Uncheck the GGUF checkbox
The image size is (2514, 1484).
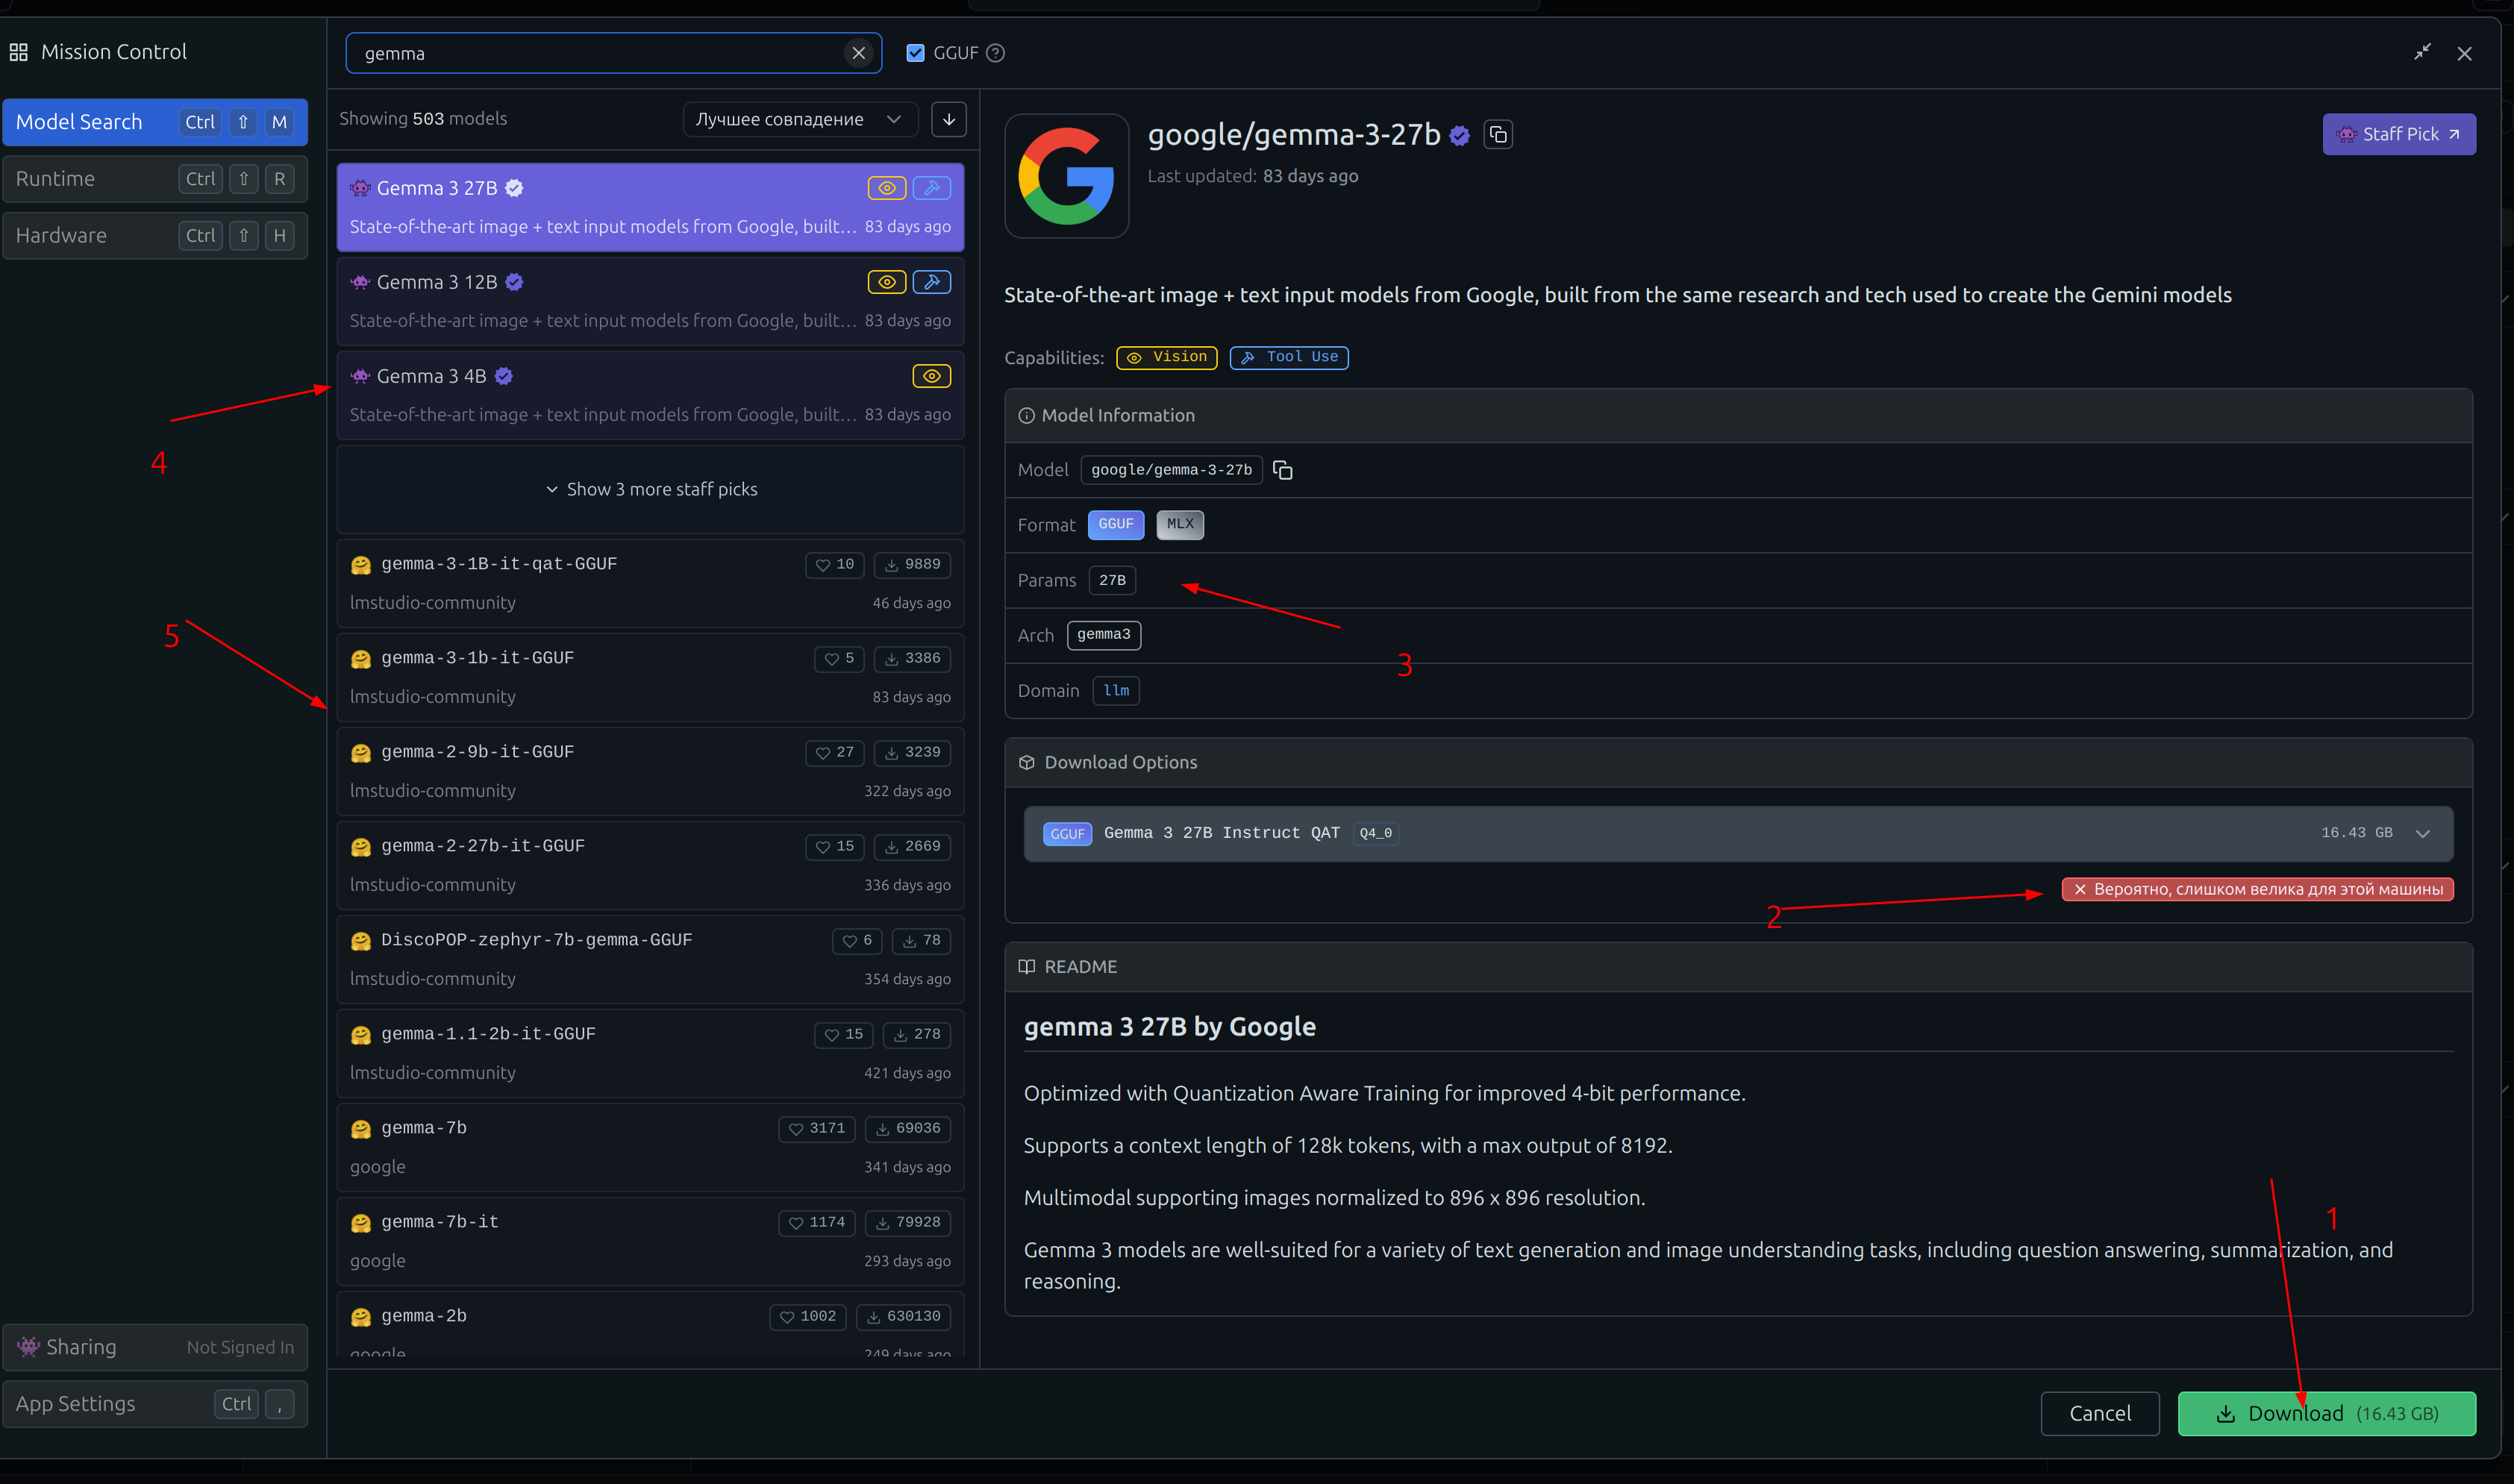pyautogui.click(x=915, y=53)
